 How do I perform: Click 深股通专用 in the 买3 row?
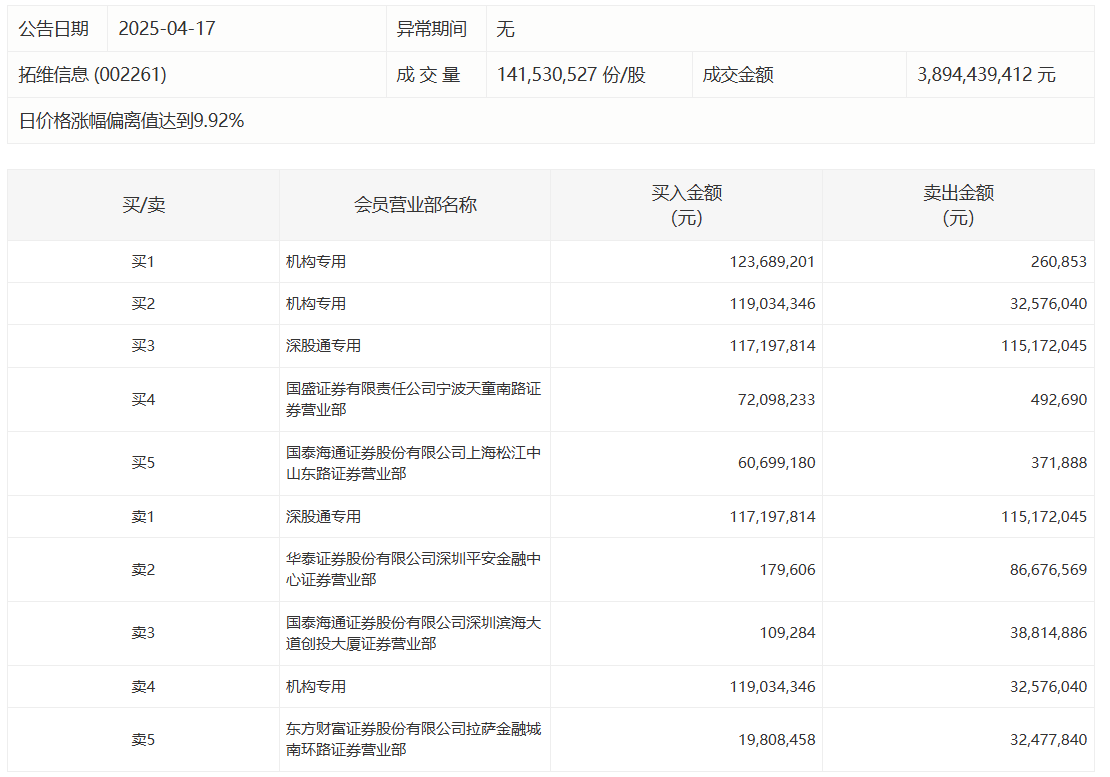[x=324, y=345]
